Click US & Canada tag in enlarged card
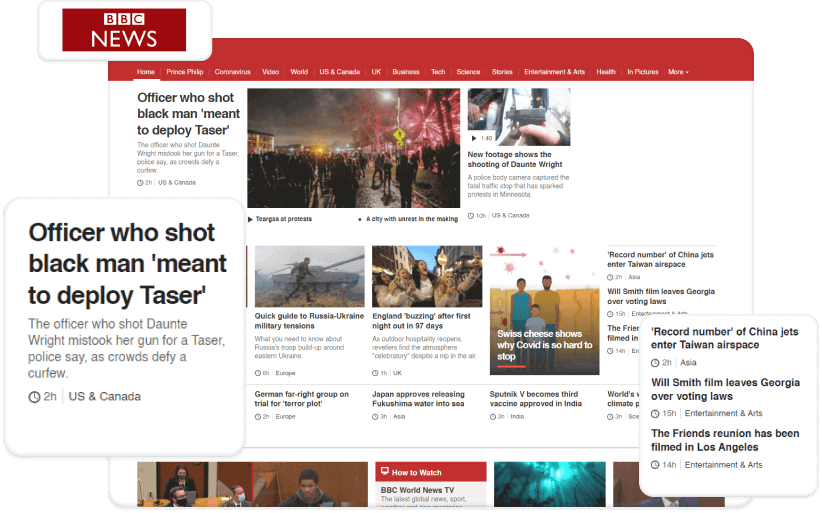The image size is (822, 513). [x=104, y=397]
